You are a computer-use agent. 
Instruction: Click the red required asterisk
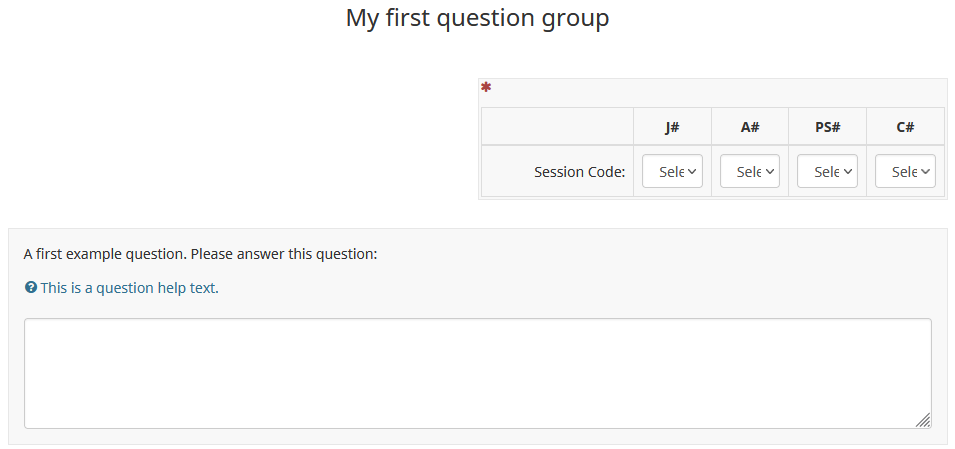point(486,88)
